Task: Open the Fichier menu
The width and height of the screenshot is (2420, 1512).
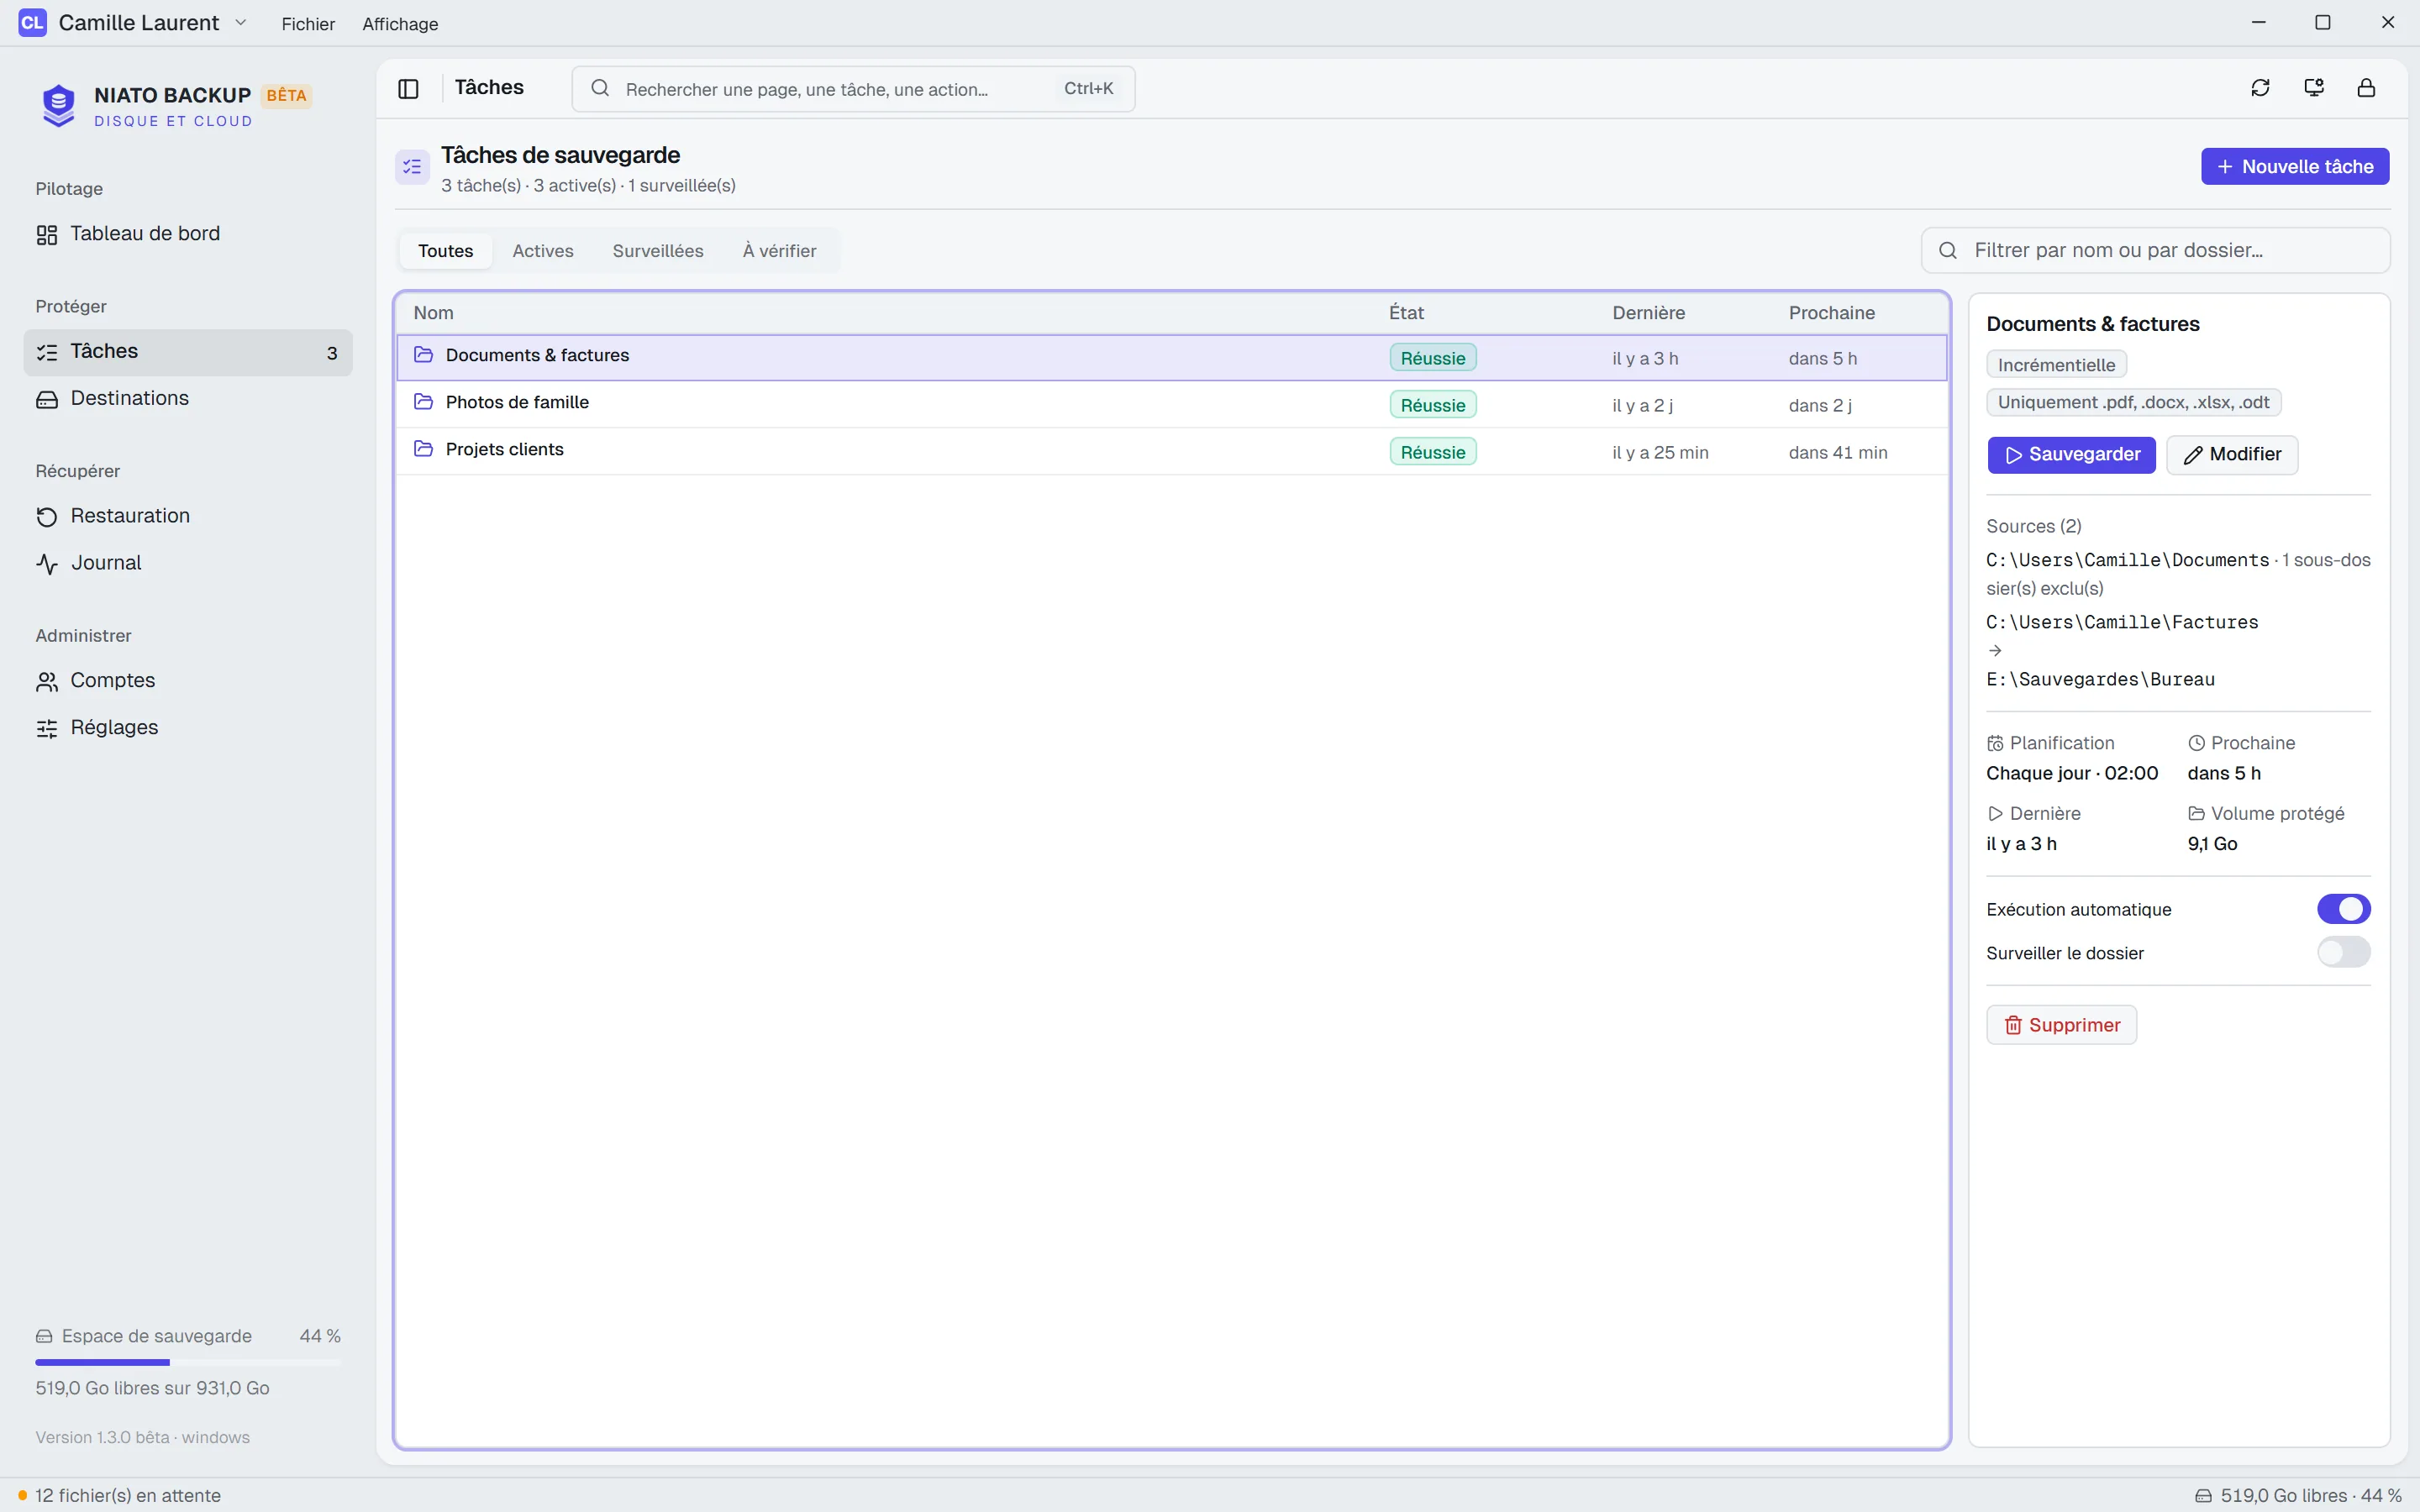Action: coord(308,24)
